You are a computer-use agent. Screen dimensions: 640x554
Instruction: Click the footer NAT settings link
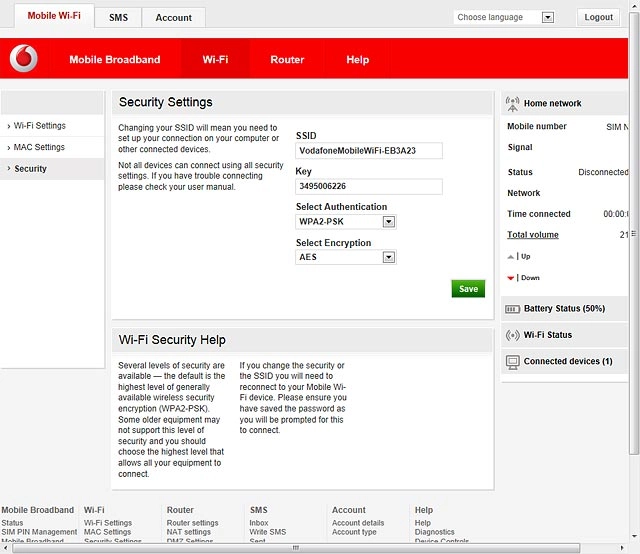[x=189, y=532]
